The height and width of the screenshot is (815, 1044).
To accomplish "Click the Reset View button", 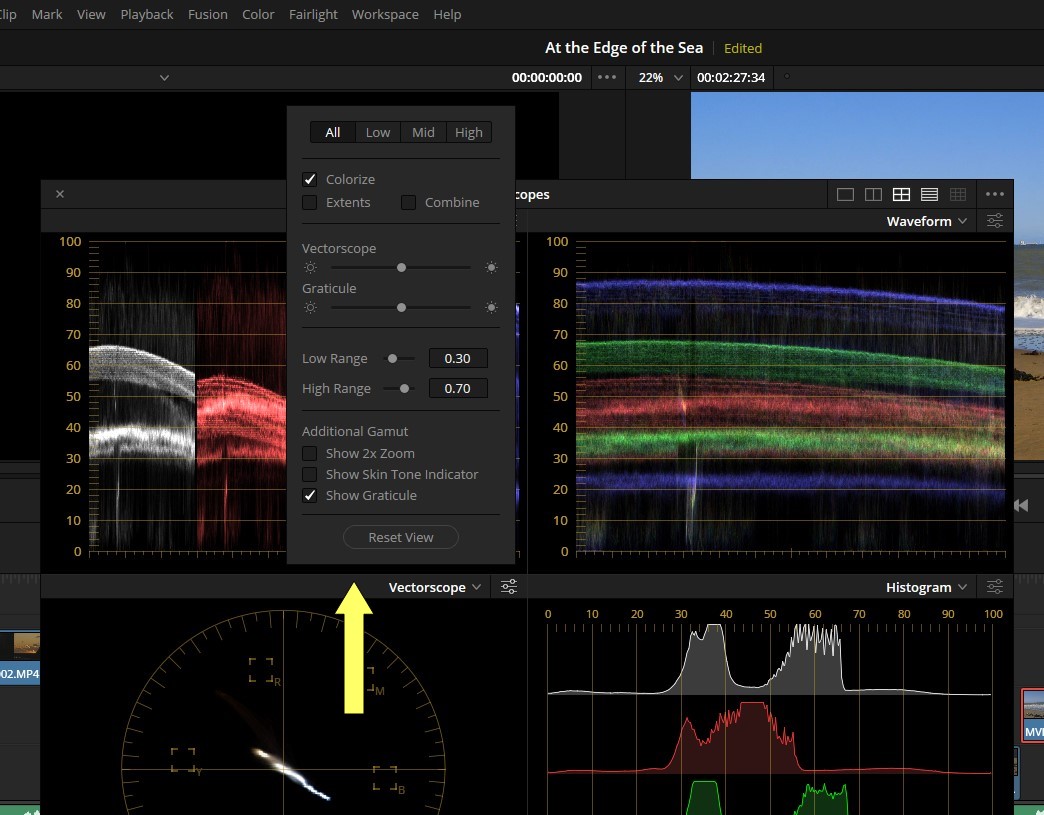I will (401, 537).
